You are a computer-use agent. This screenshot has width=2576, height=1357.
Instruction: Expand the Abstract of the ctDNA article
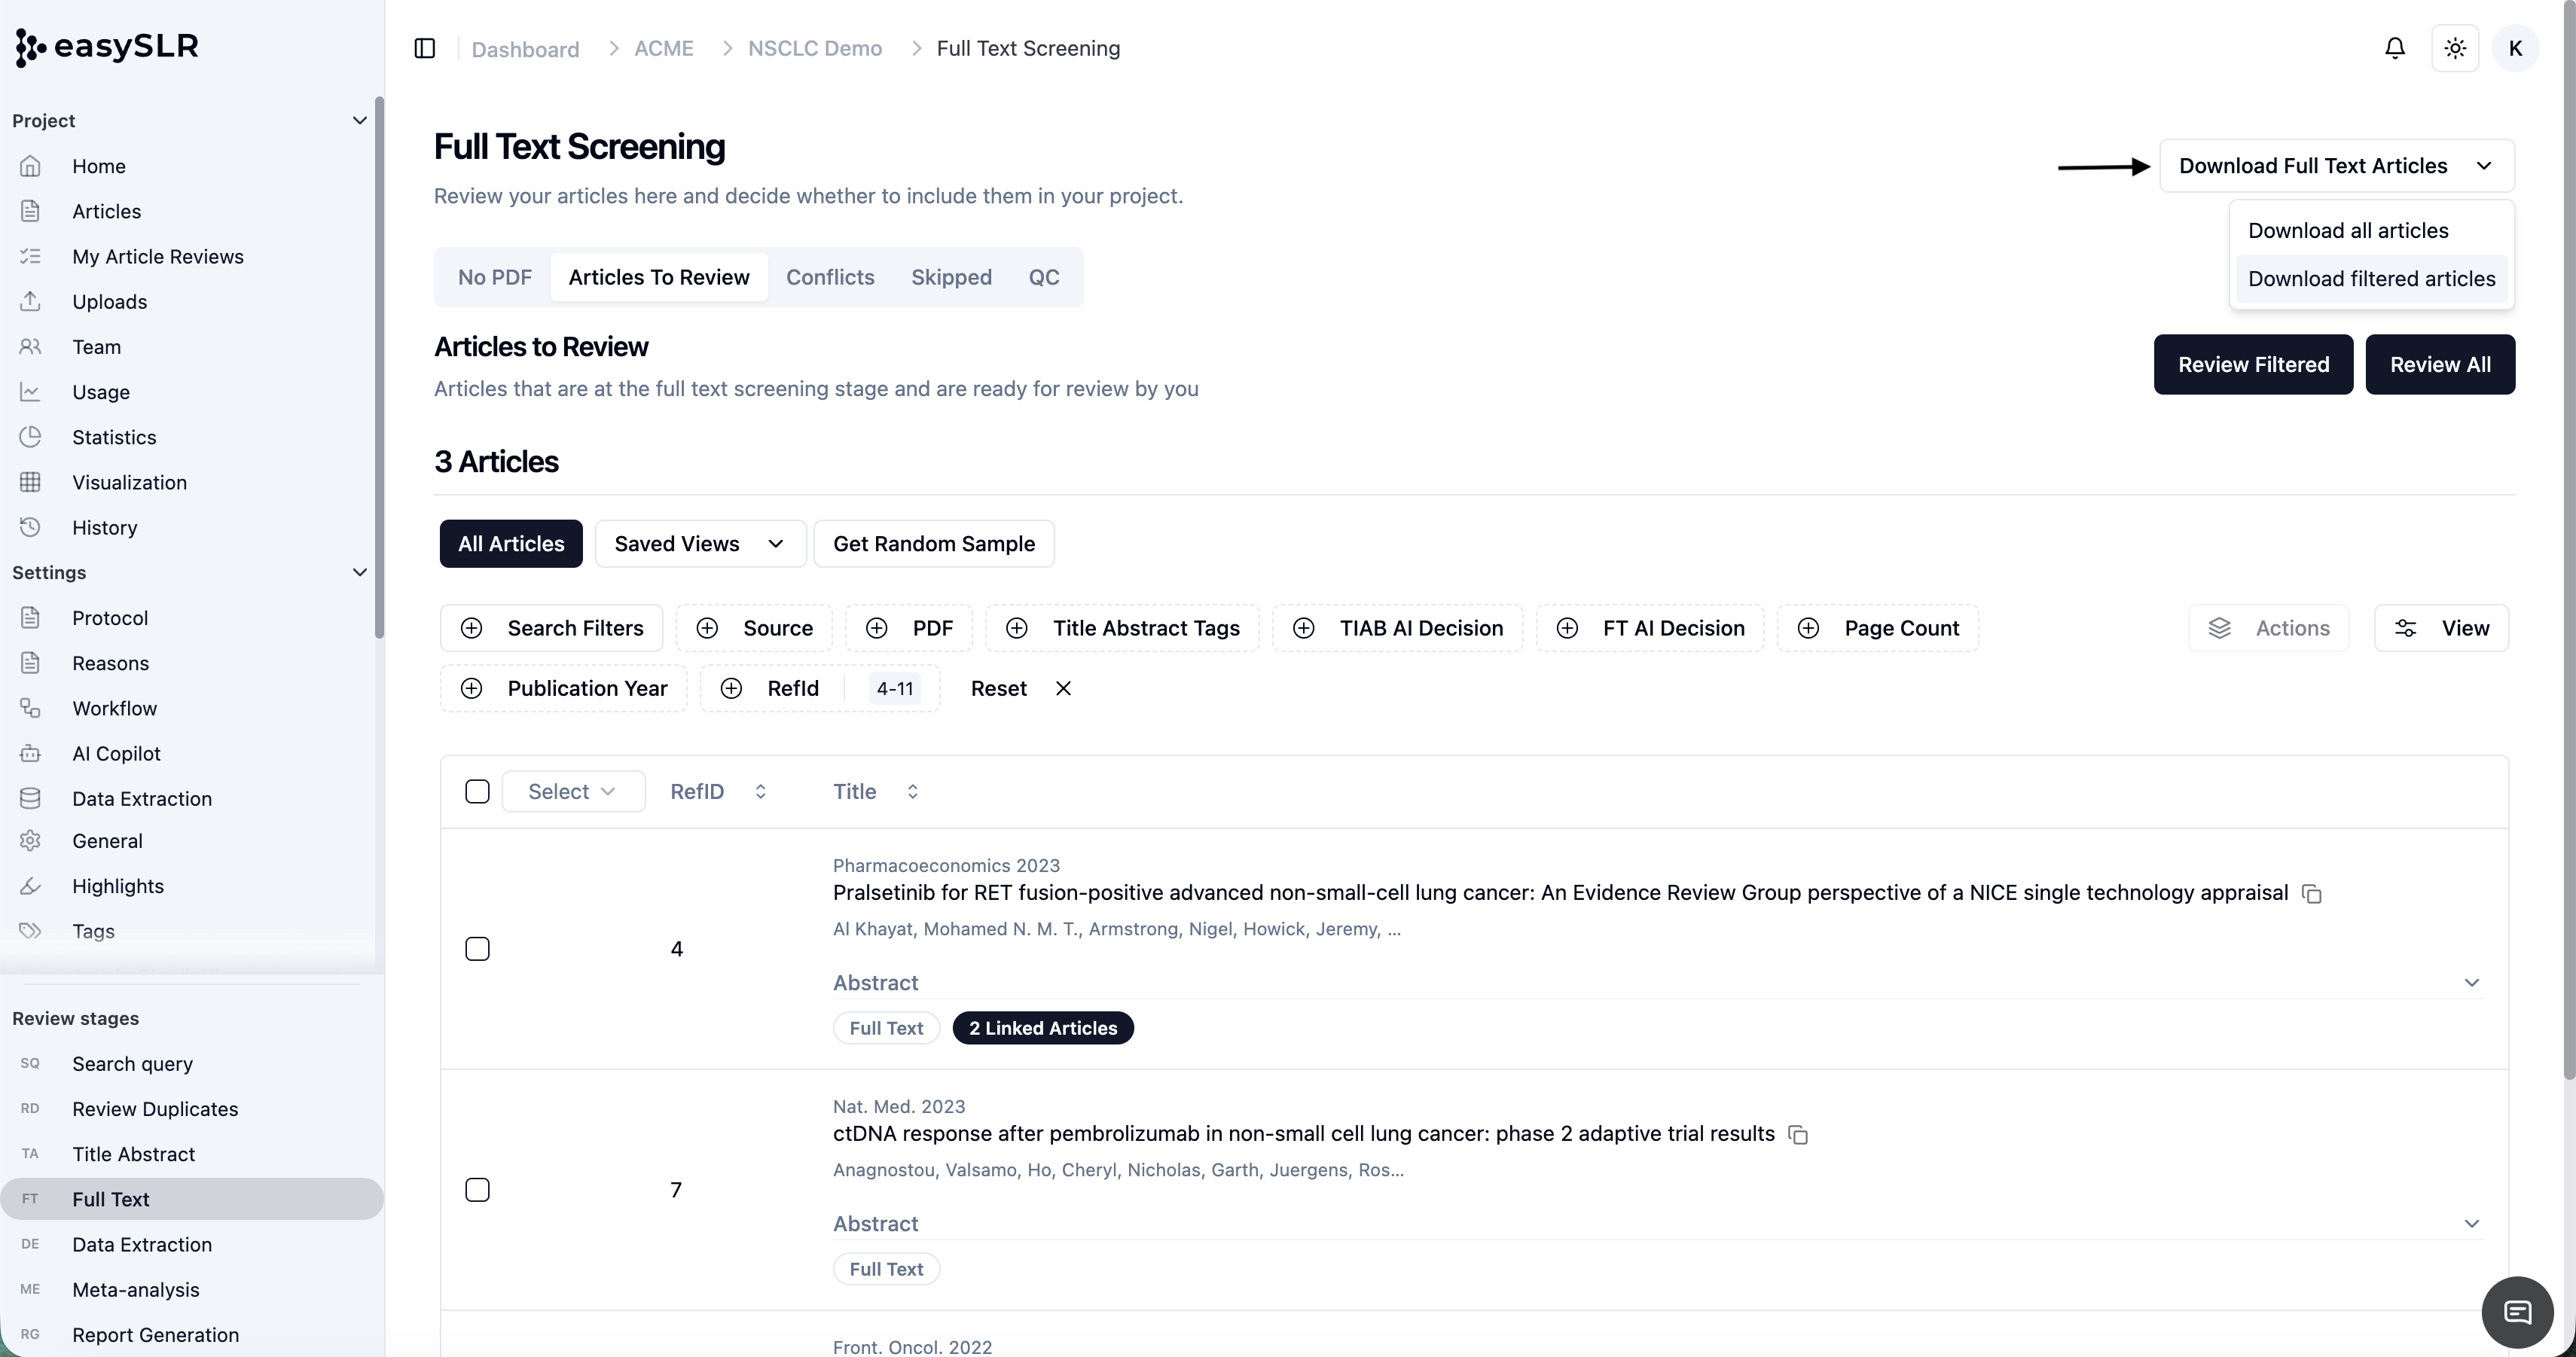[x=2471, y=1223]
